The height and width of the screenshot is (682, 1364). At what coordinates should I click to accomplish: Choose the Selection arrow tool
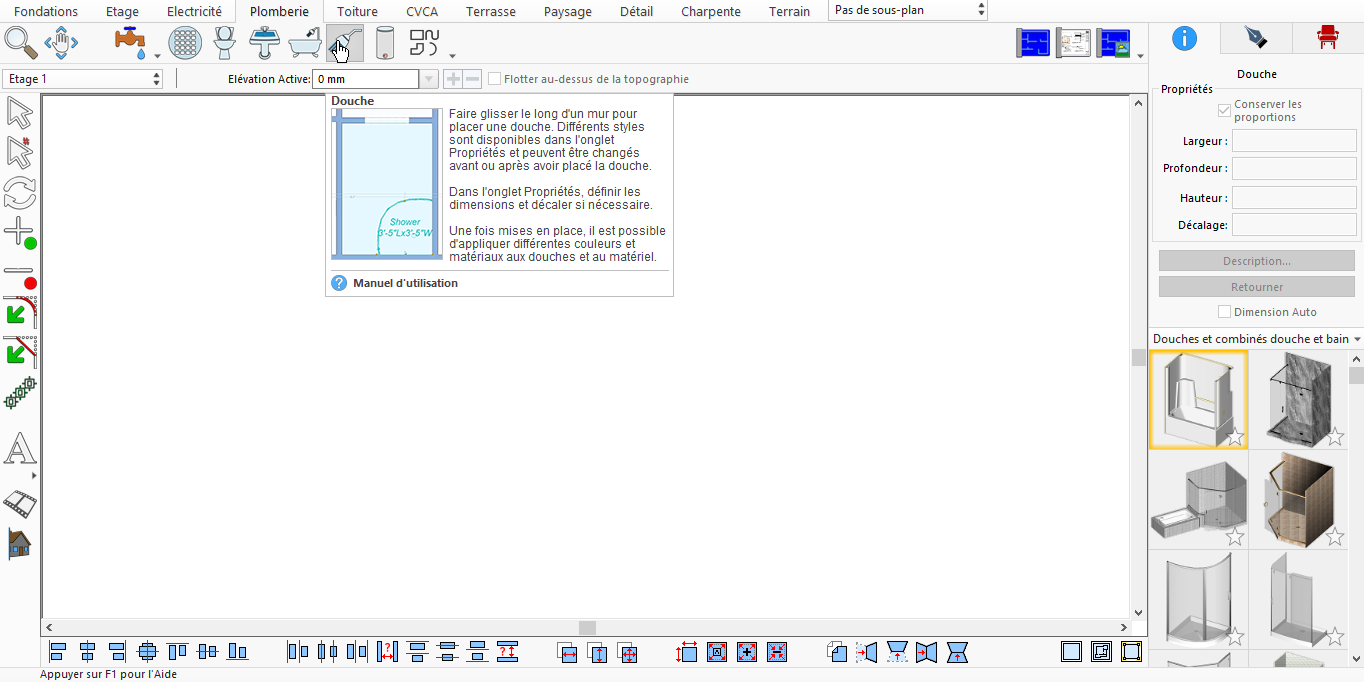coord(20,112)
